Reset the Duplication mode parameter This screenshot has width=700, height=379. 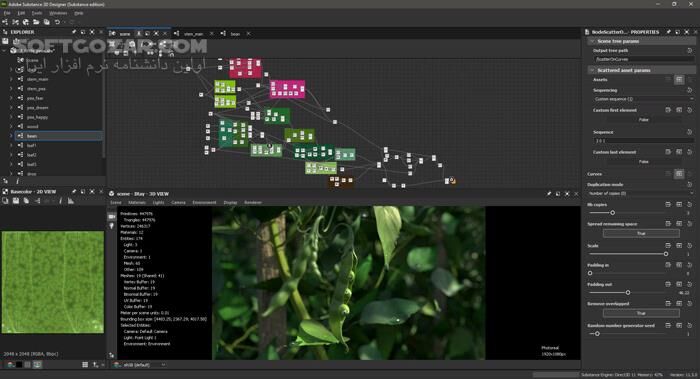[x=689, y=184]
